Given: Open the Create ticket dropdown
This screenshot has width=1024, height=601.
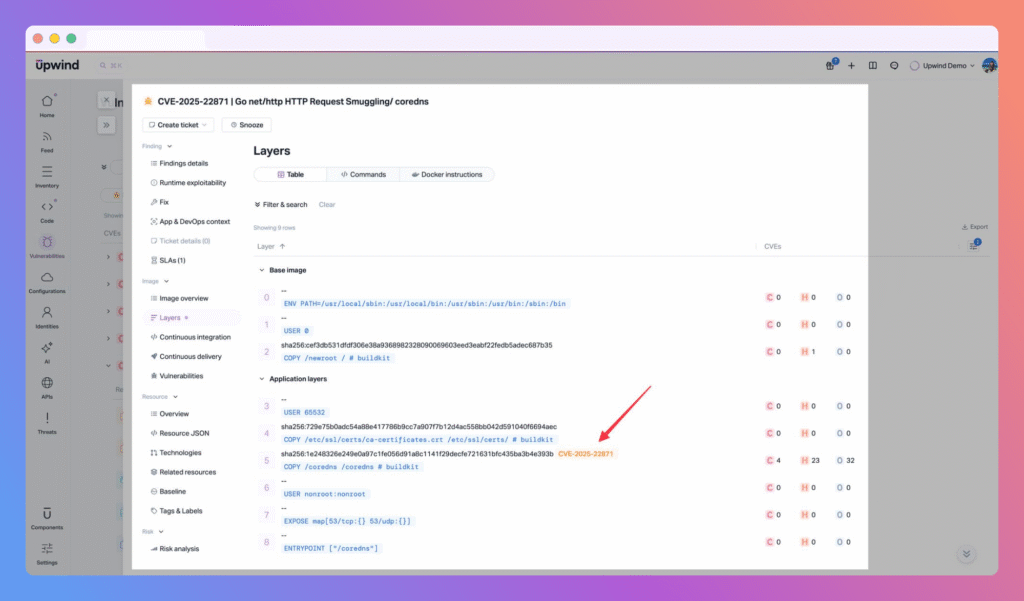Looking at the screenshot, I should (178, 125).
